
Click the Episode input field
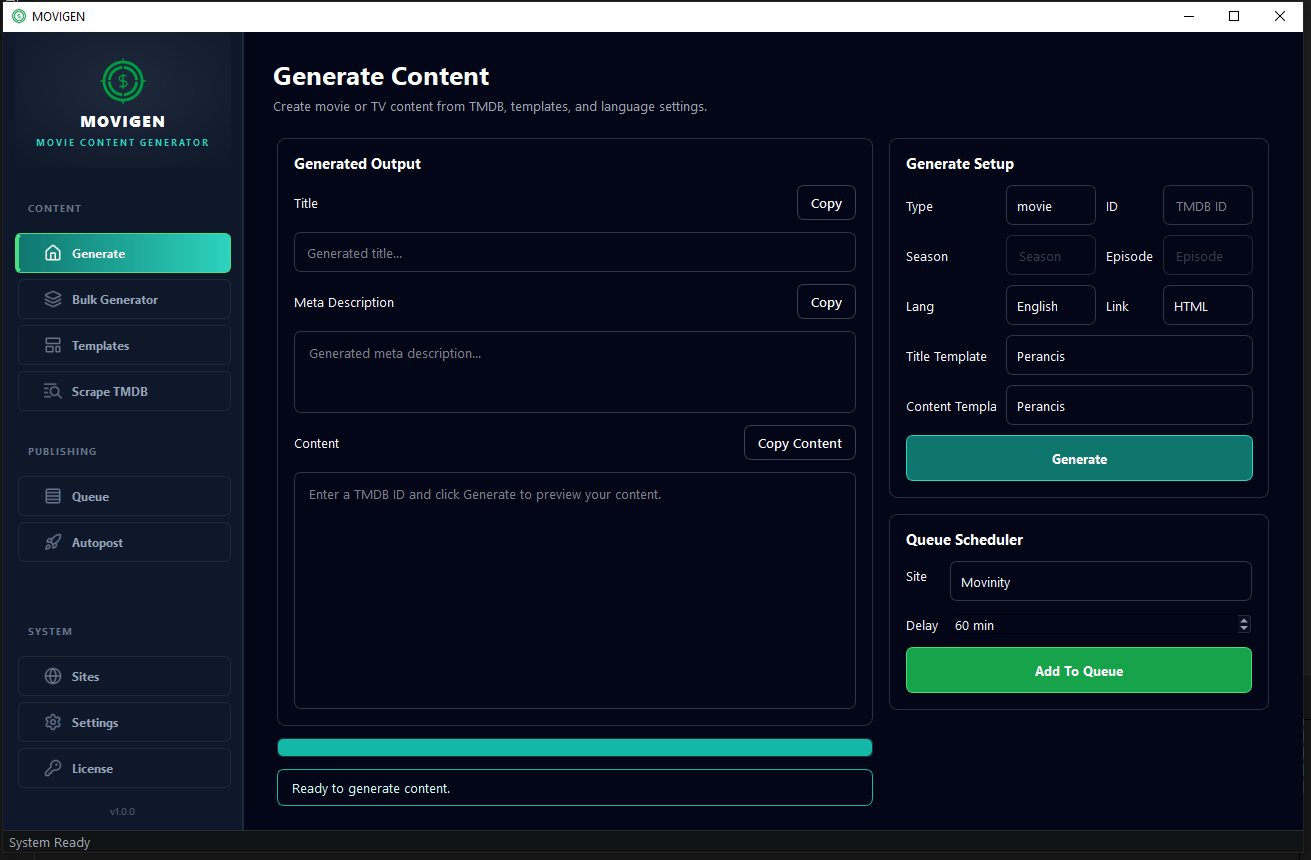[x=1208, y=256]
